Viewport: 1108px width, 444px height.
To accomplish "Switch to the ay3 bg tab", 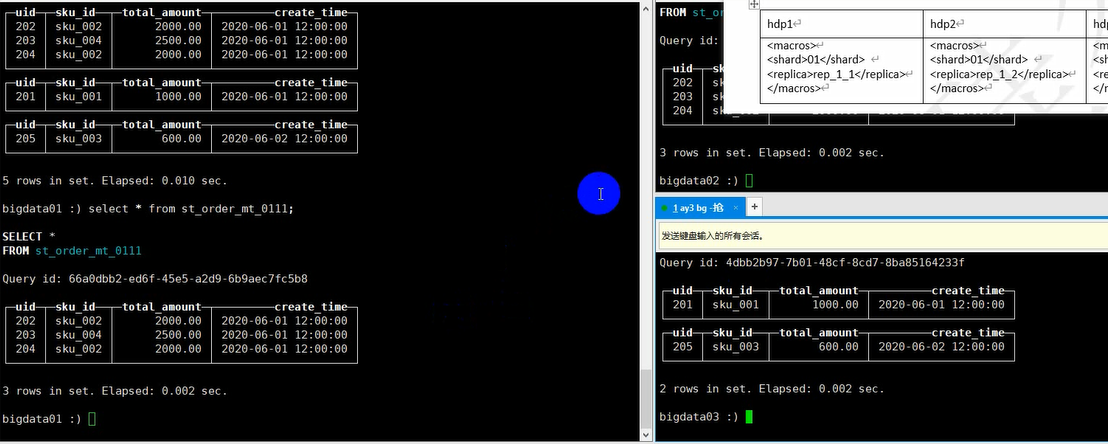I will point(698,208).
